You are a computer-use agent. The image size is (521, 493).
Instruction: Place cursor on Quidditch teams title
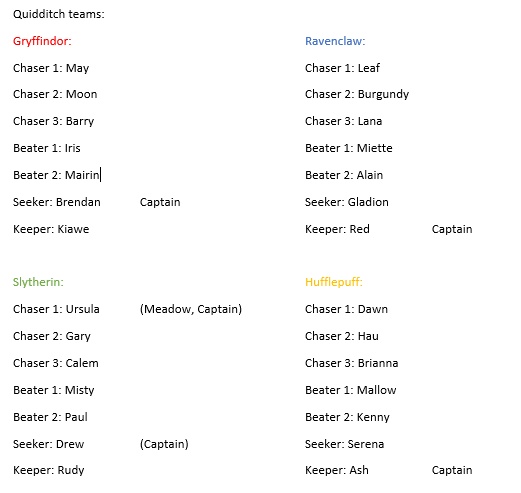59,14
